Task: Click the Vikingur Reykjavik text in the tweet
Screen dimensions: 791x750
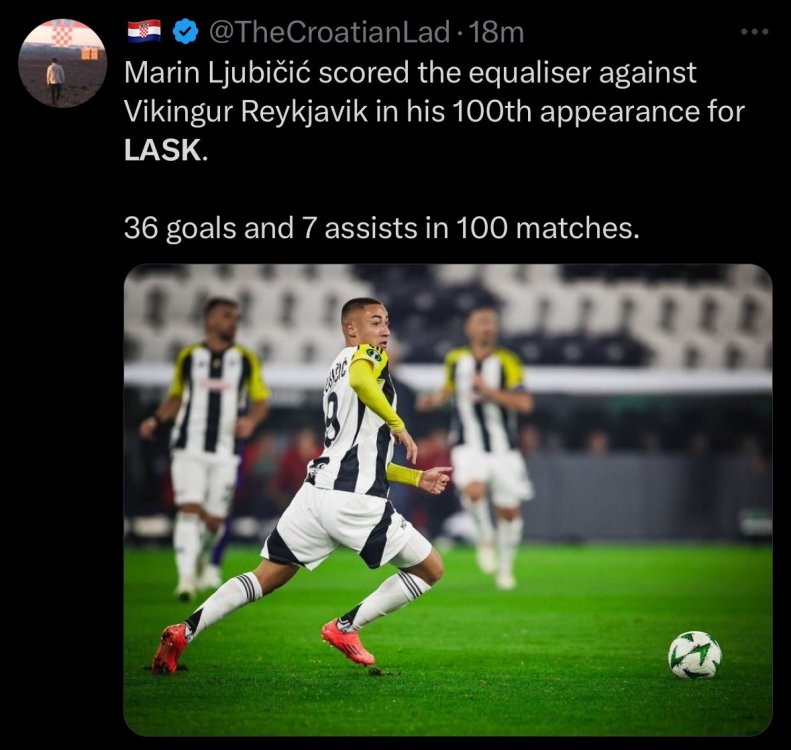Action: pos(246,111)
